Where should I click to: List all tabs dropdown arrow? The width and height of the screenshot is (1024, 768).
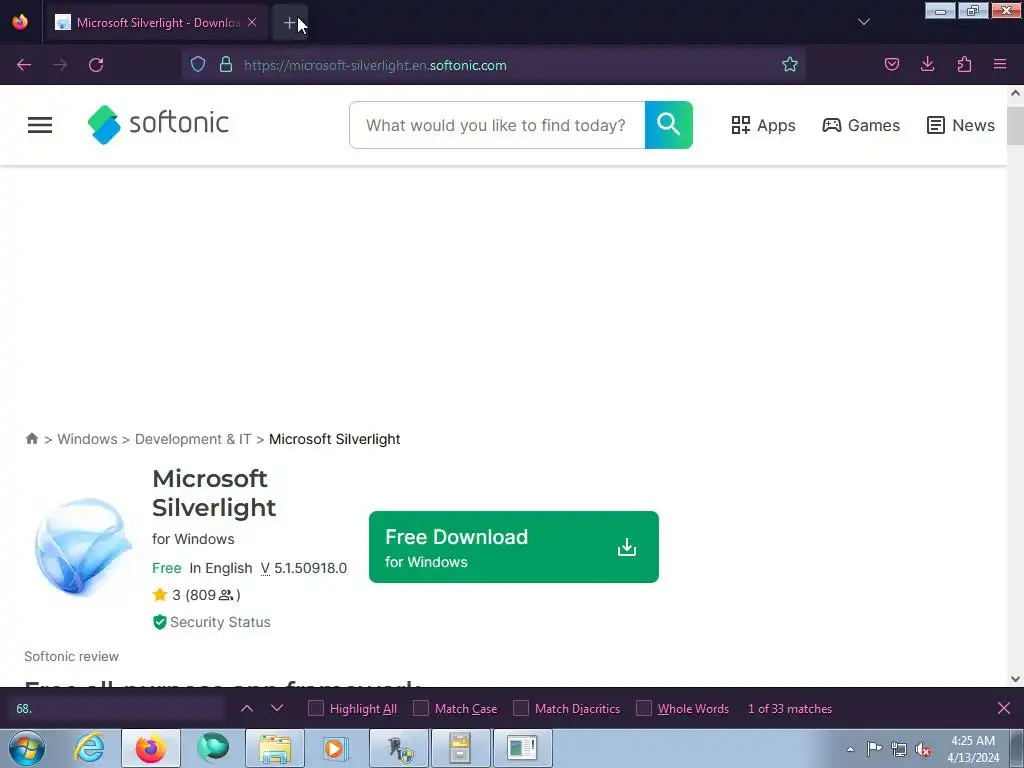(x=863, y=23)
